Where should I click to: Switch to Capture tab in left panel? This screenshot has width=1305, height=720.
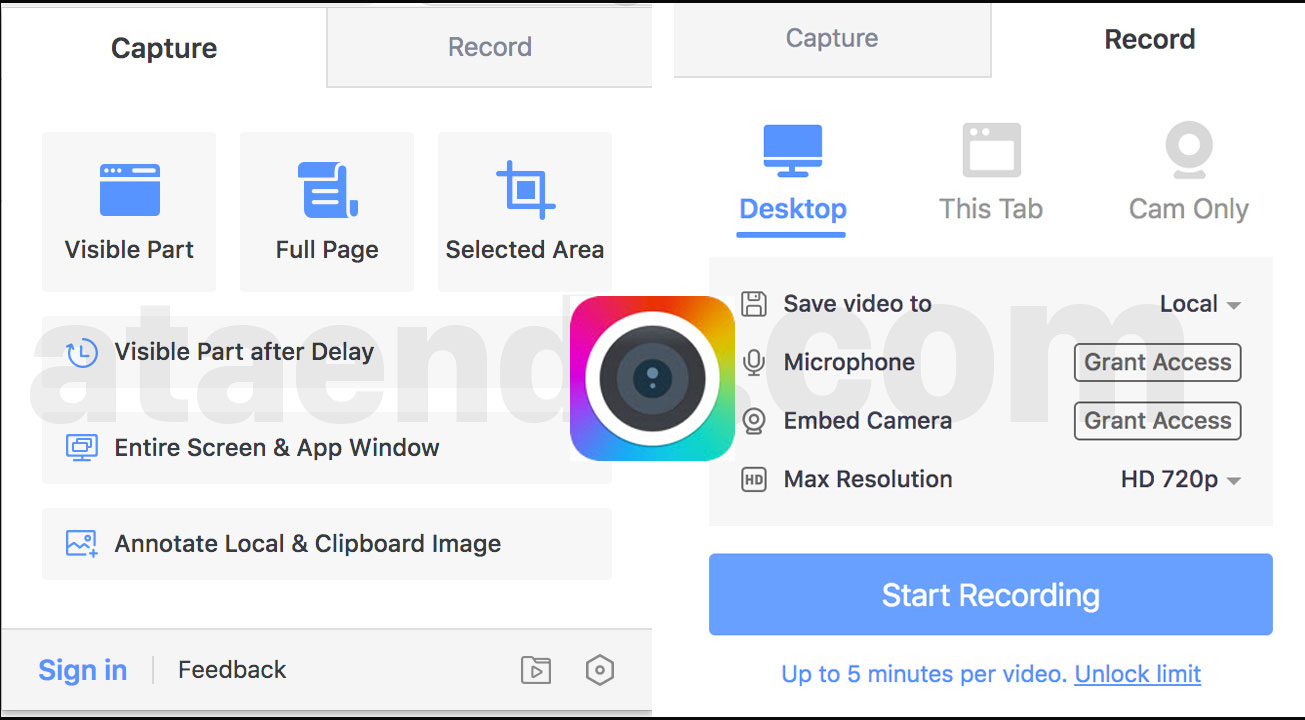tap(164, 48)
